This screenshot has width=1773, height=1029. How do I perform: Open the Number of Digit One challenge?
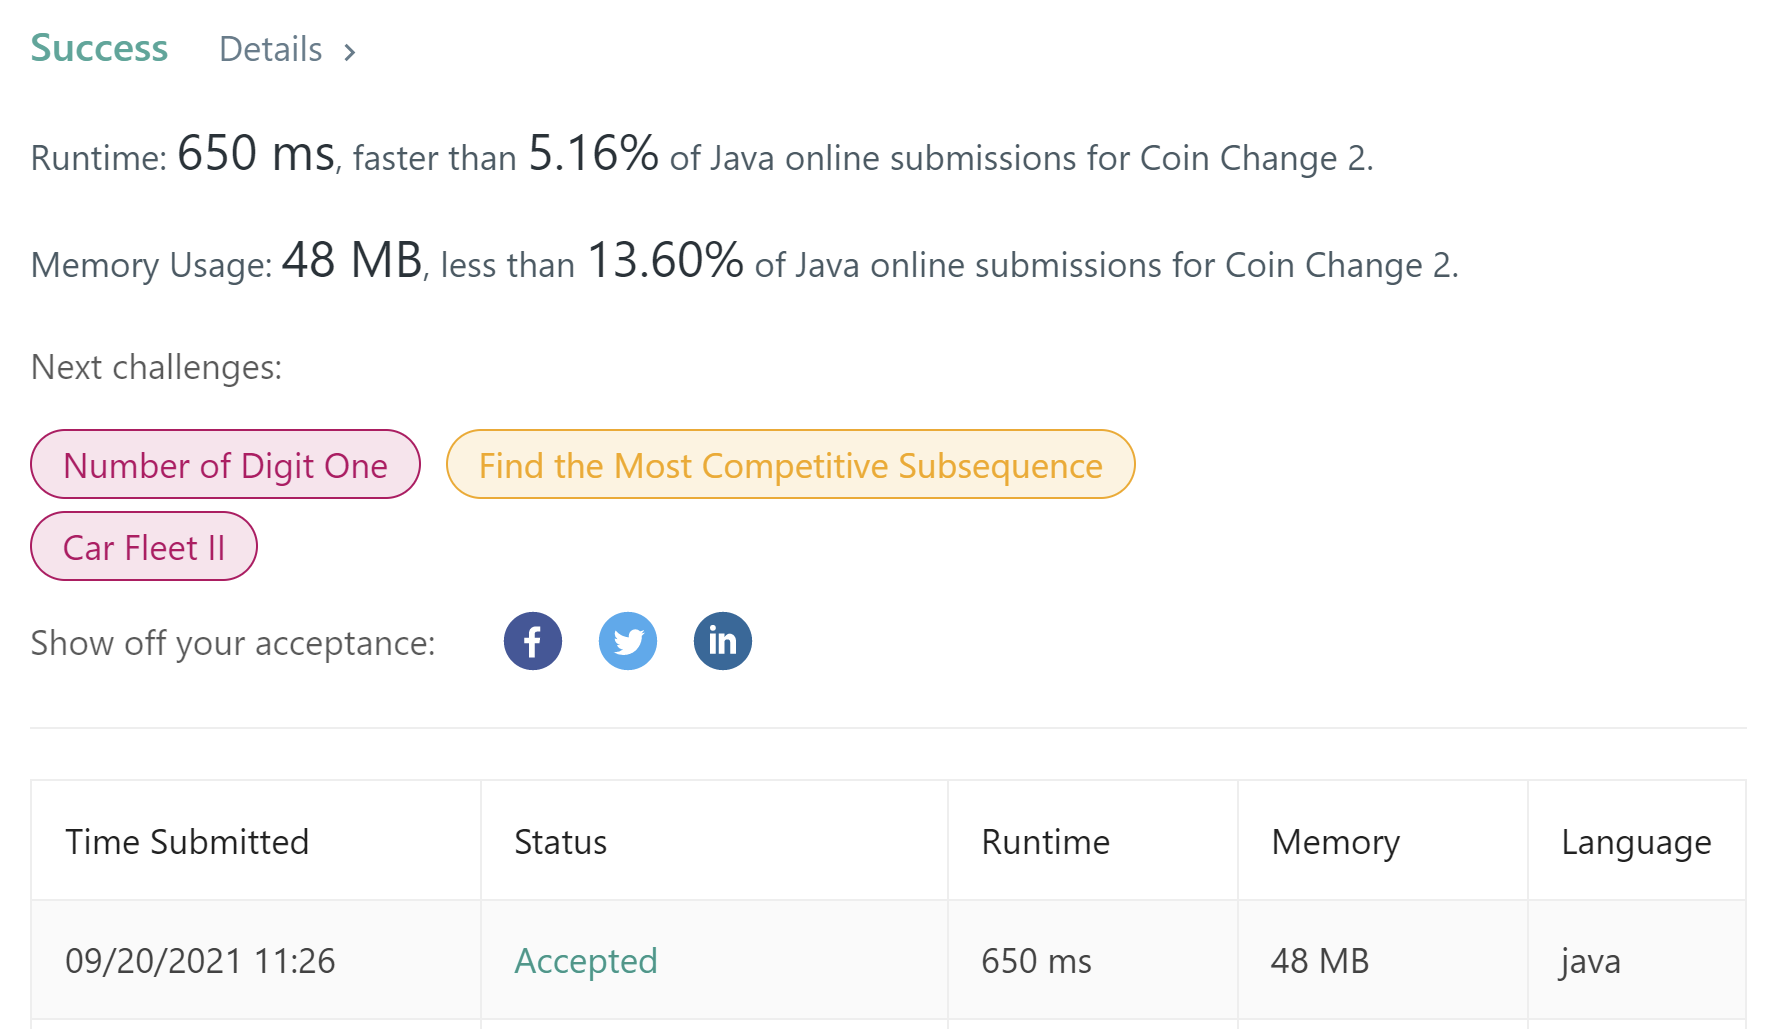(x=225, y=465)
